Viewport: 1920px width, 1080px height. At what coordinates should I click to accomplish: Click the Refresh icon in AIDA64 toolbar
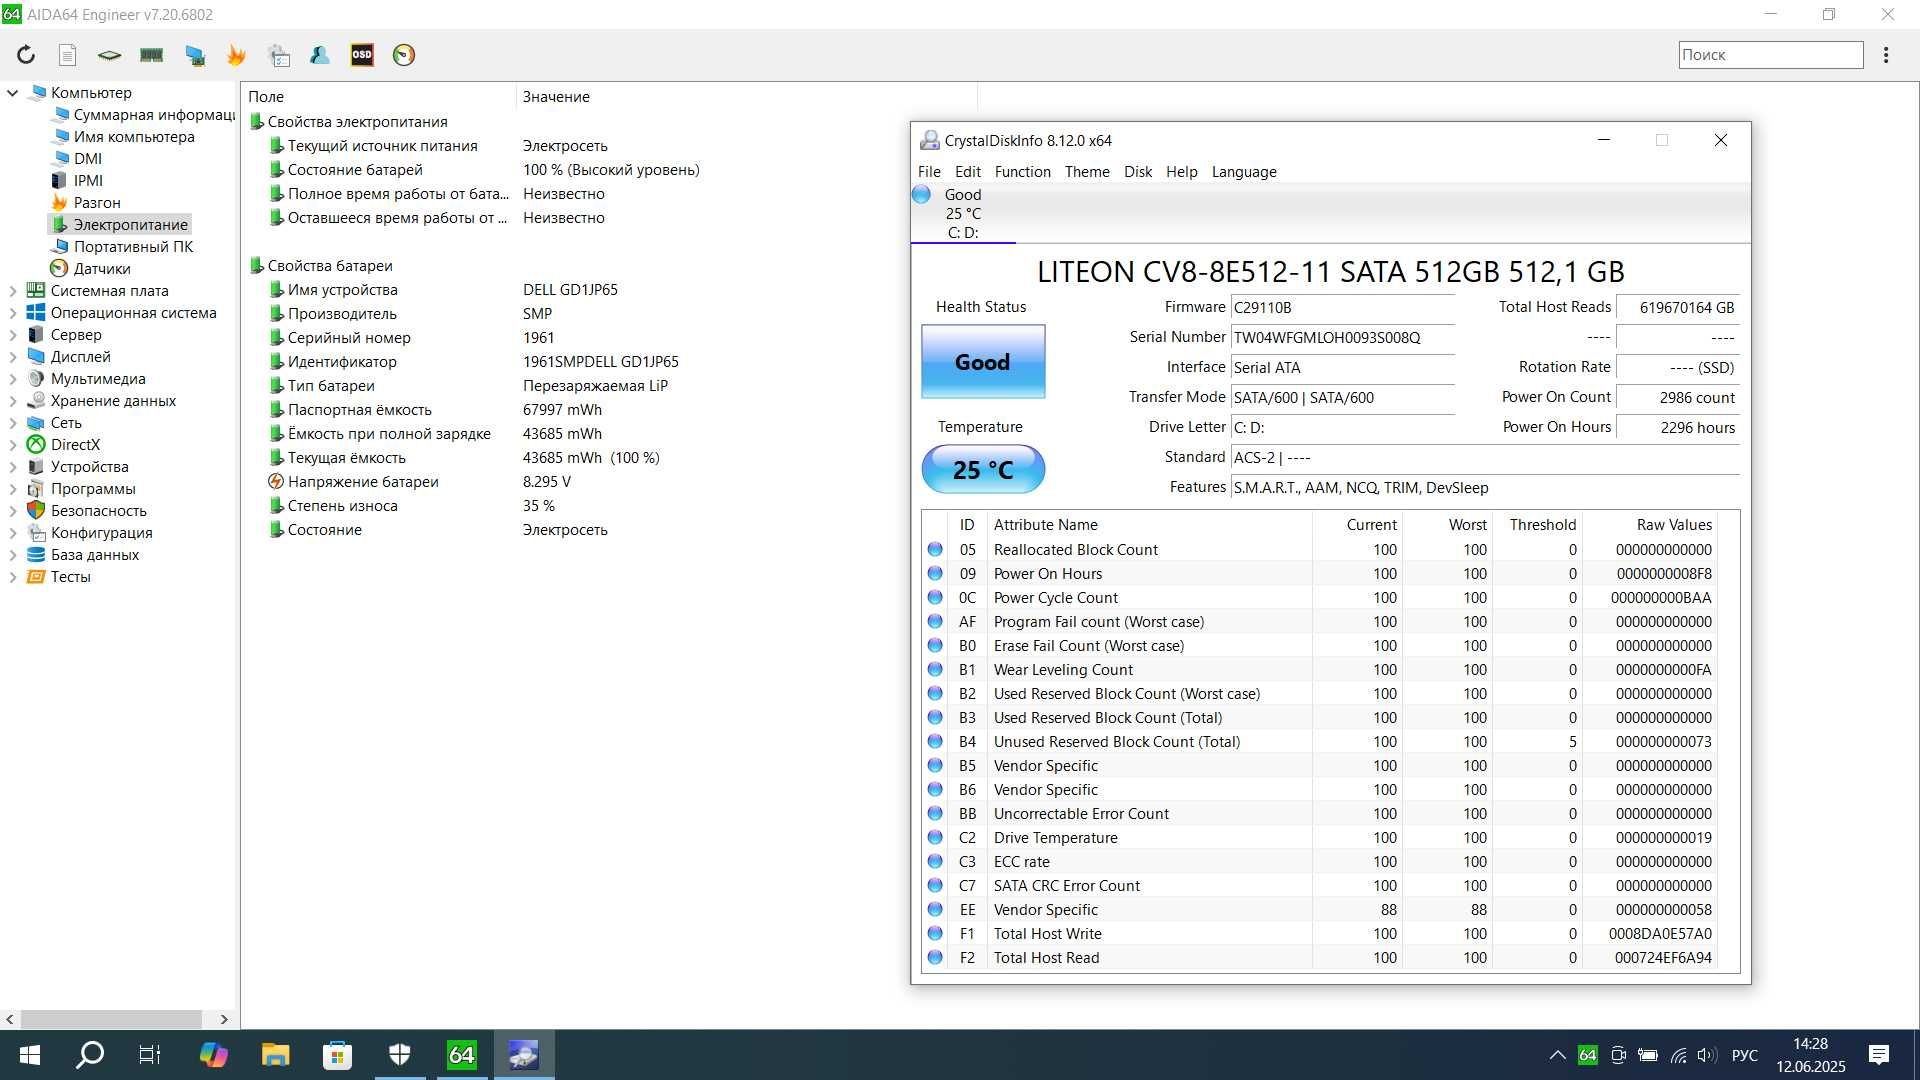pos(26,55)
